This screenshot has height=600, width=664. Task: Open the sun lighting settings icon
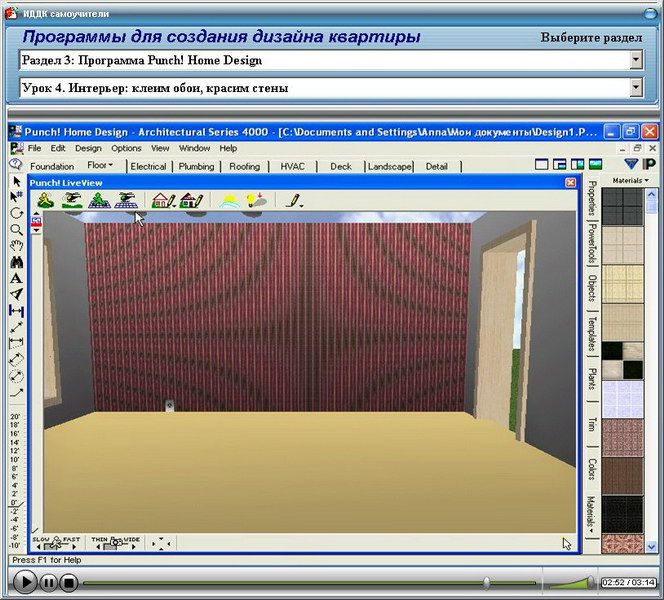pos(228,200)
